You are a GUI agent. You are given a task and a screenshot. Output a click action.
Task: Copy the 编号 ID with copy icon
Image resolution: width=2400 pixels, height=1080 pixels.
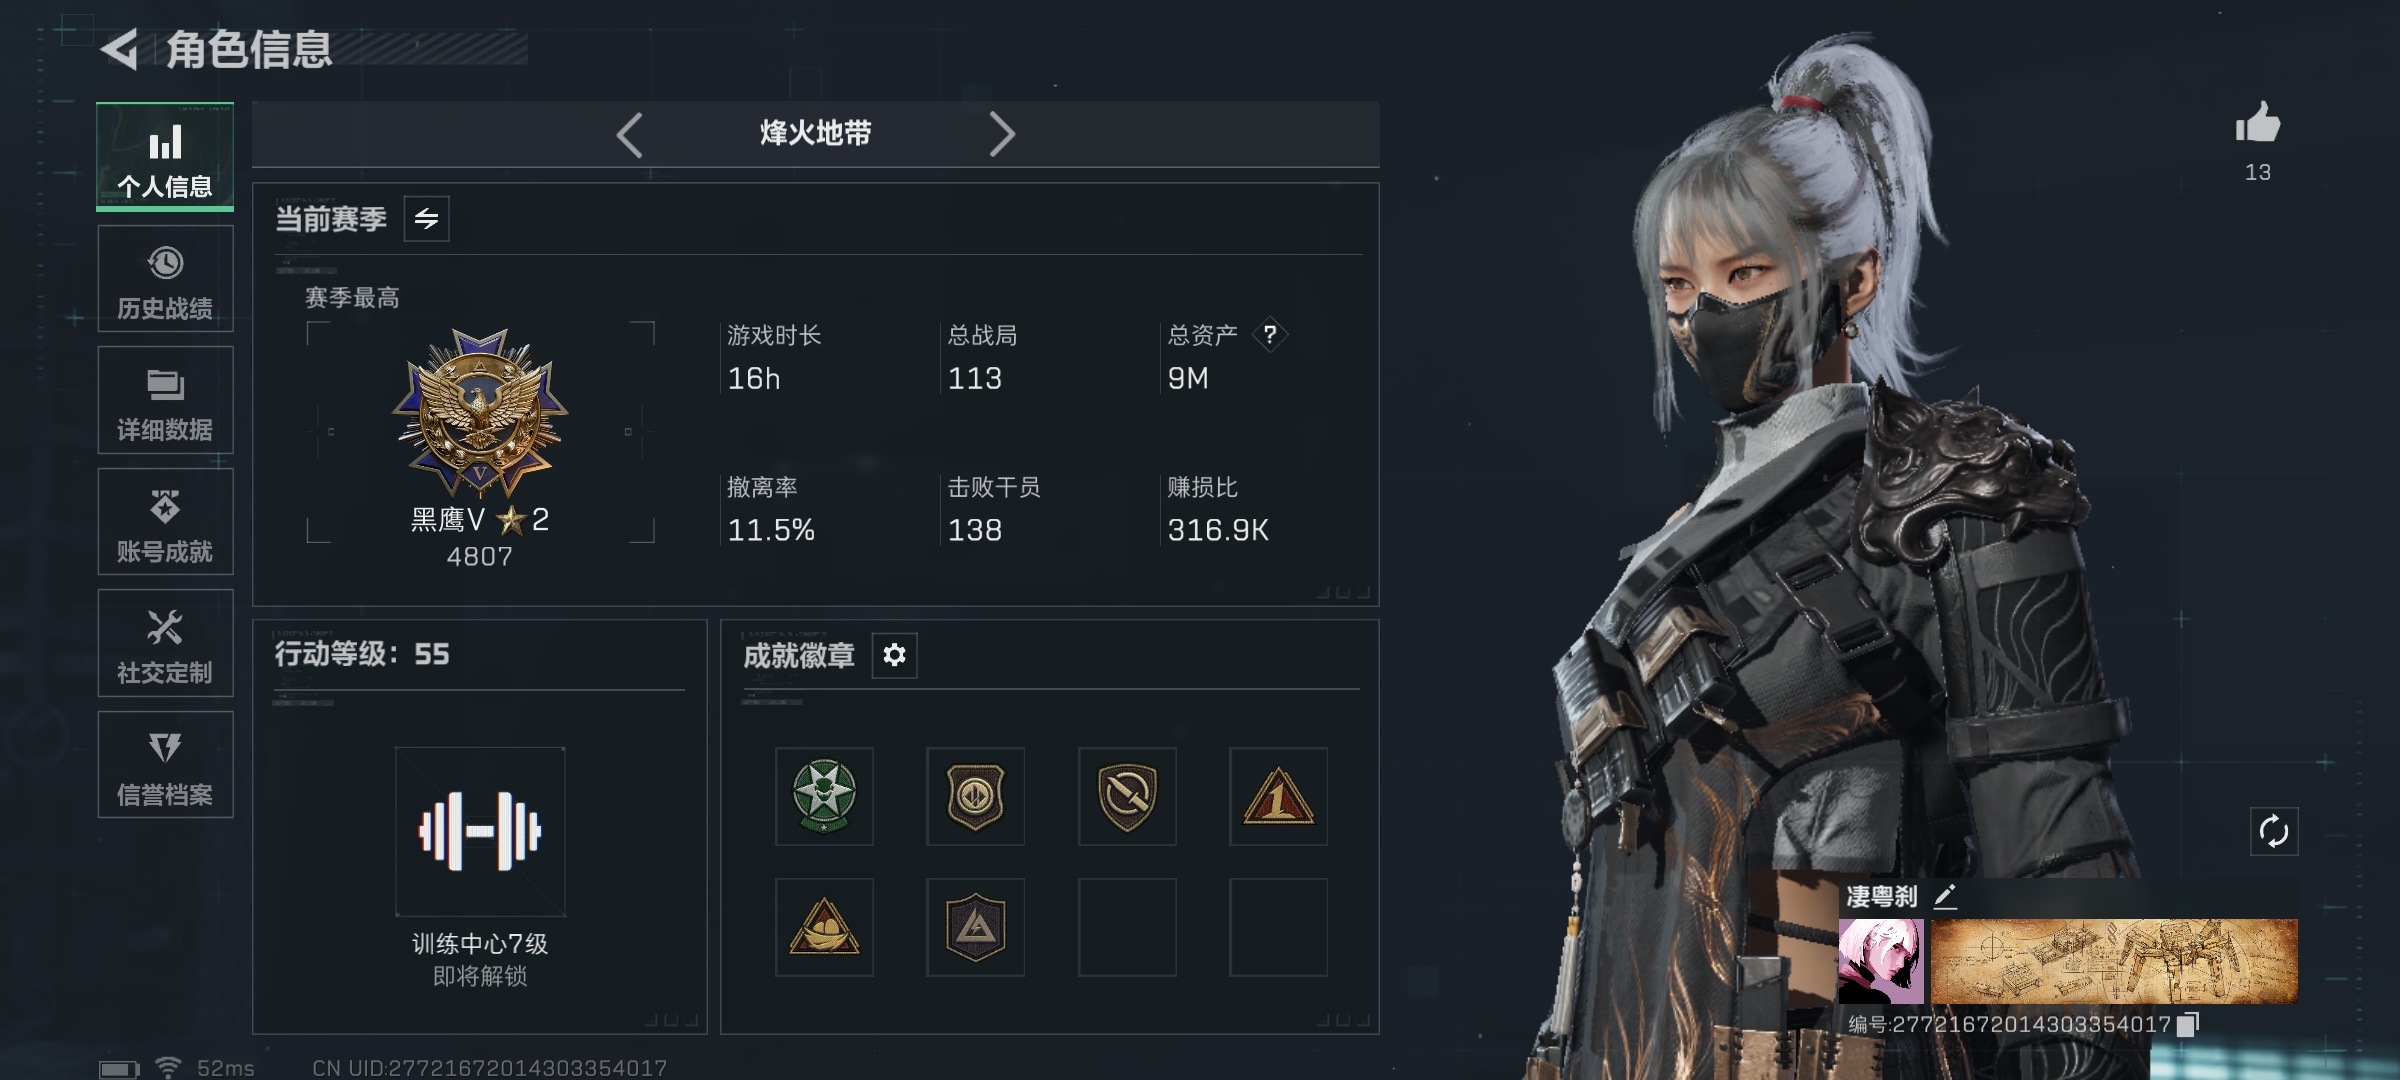(2188, 1024)
